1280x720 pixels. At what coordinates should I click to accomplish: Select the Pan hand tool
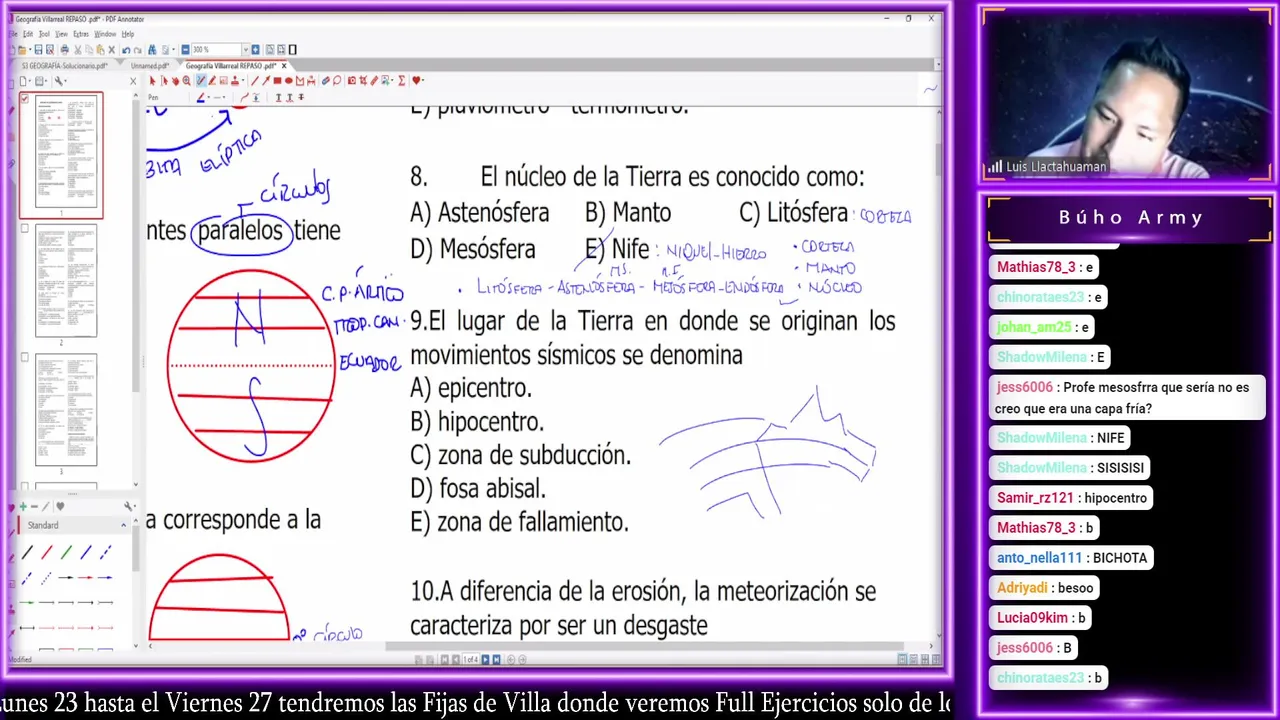pyautogui.click(x=176, y=81)
